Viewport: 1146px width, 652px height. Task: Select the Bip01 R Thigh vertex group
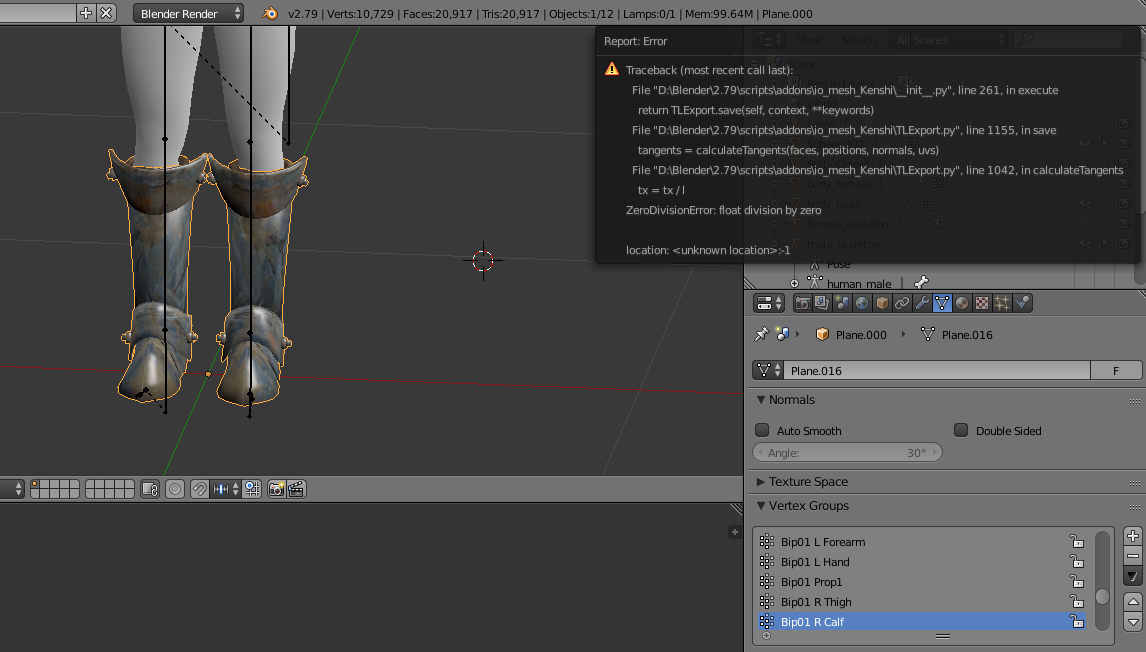[921, 602]
